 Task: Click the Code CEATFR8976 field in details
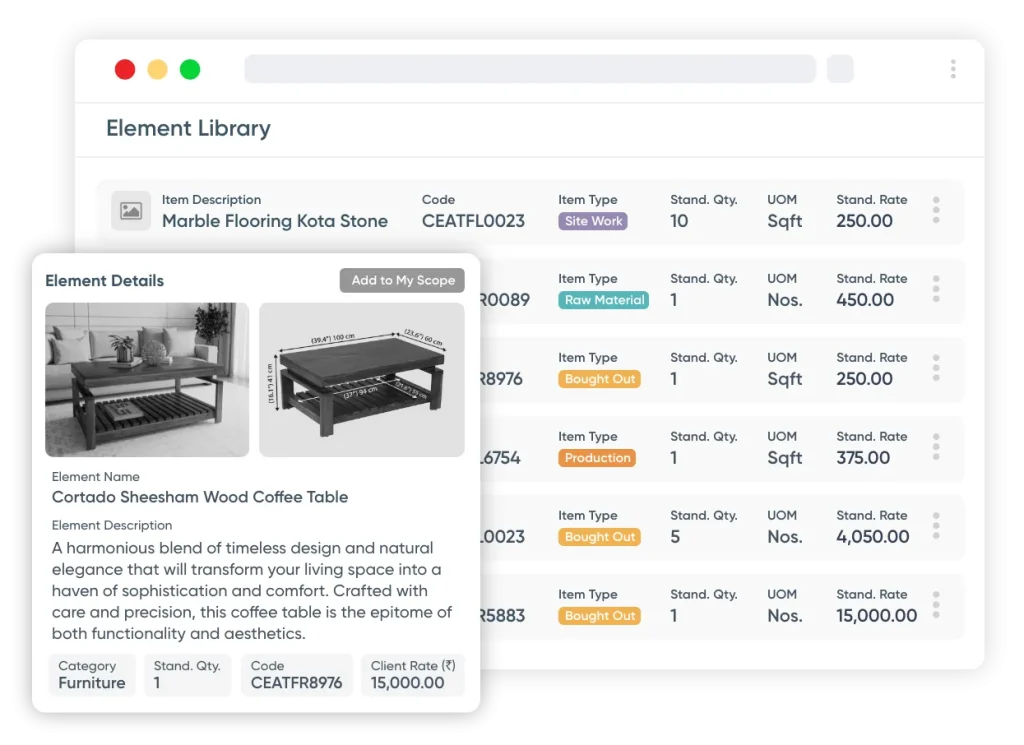pos(297,675)
